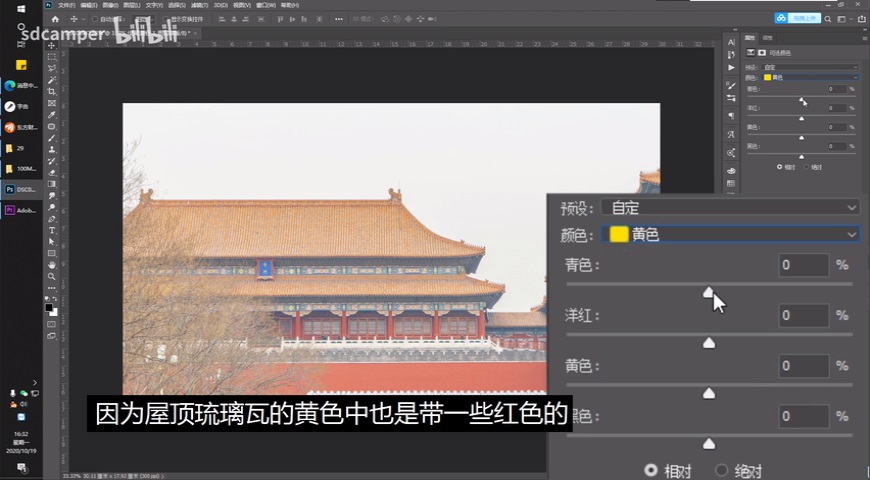Select the Hand tool

click(x=52, y=265)
